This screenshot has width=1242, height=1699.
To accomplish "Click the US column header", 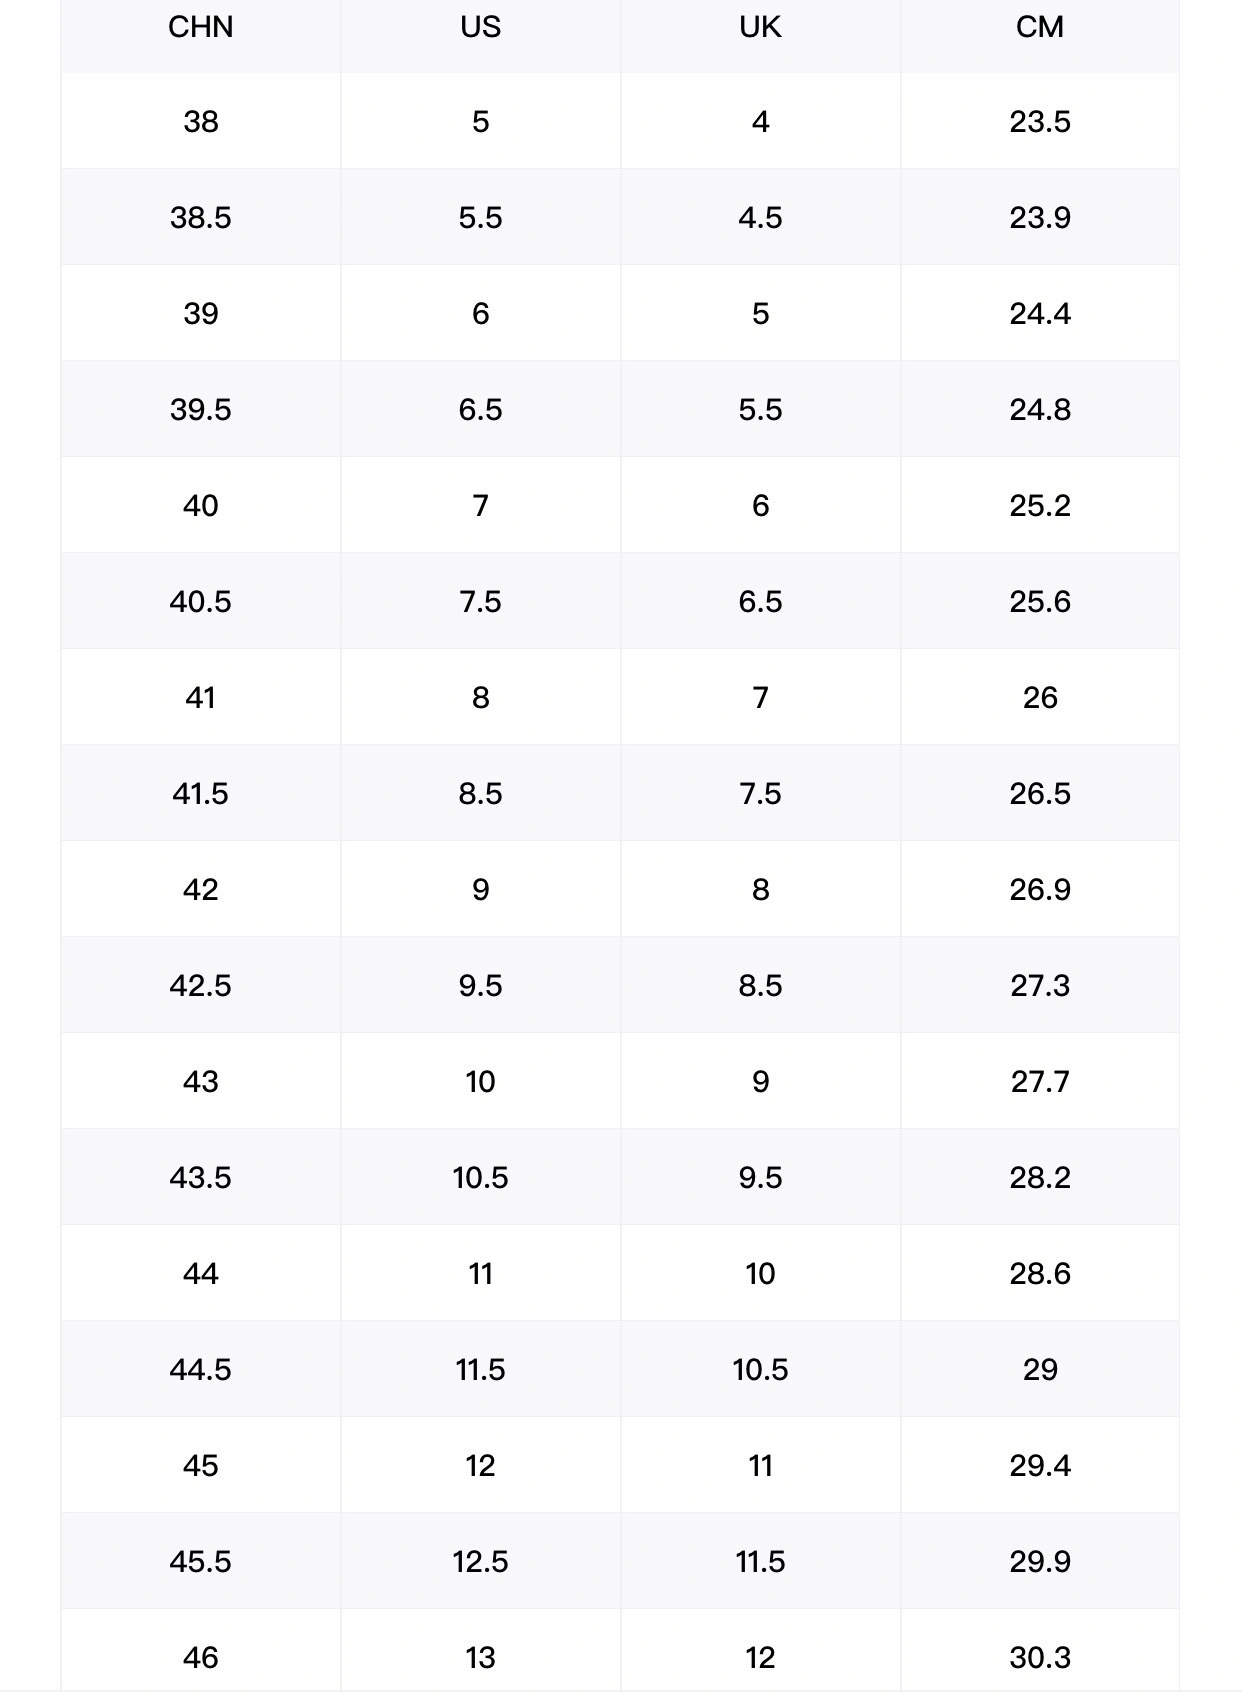I will [x=480, y=27].
